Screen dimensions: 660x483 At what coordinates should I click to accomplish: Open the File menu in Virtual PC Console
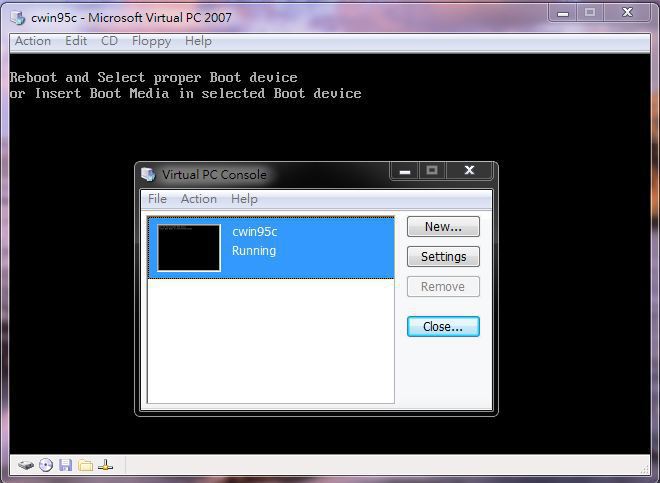[x=157, y=199]
